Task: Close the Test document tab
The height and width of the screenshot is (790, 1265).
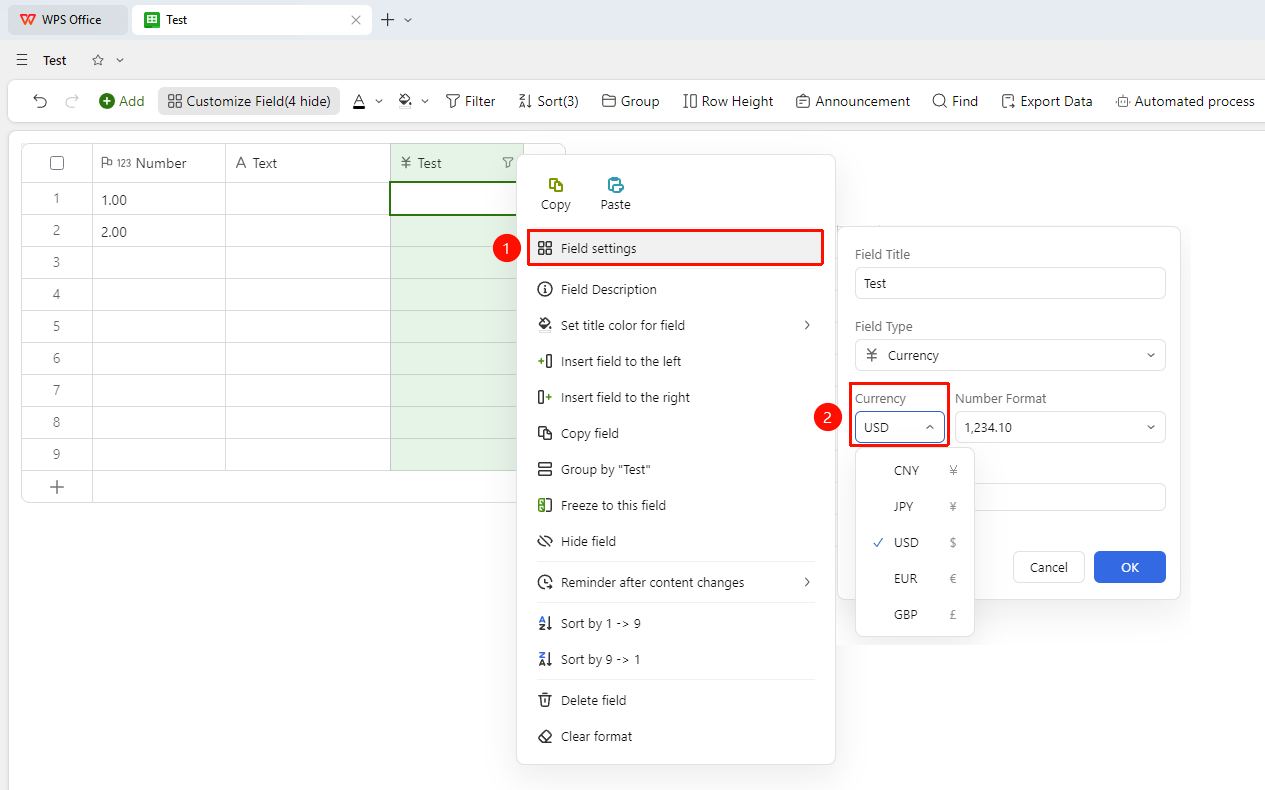Action: pyautogui.click(x=356, y=20)
